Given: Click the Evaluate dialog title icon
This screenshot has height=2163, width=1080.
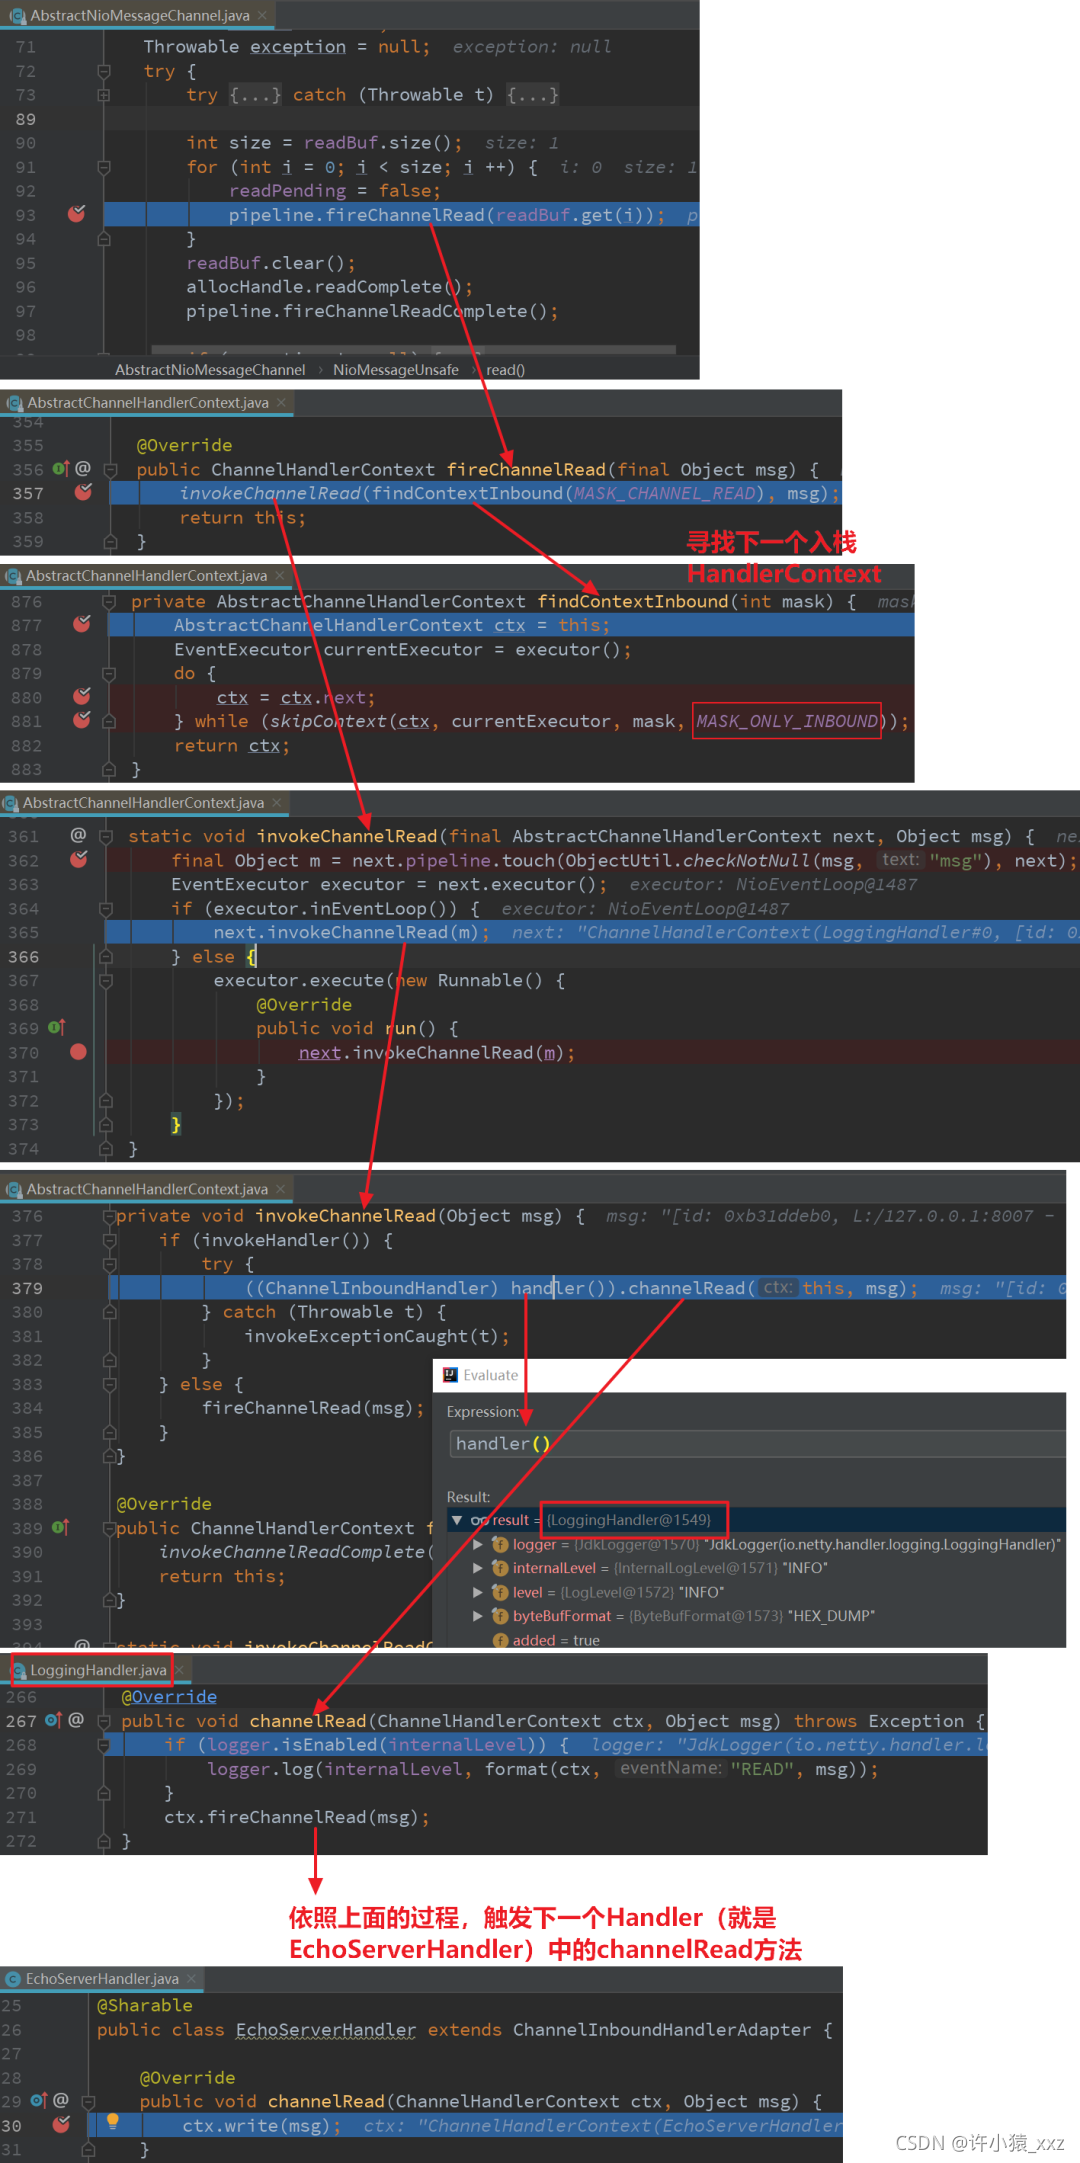Looking at the screenshot, I should click(450, 1375).
